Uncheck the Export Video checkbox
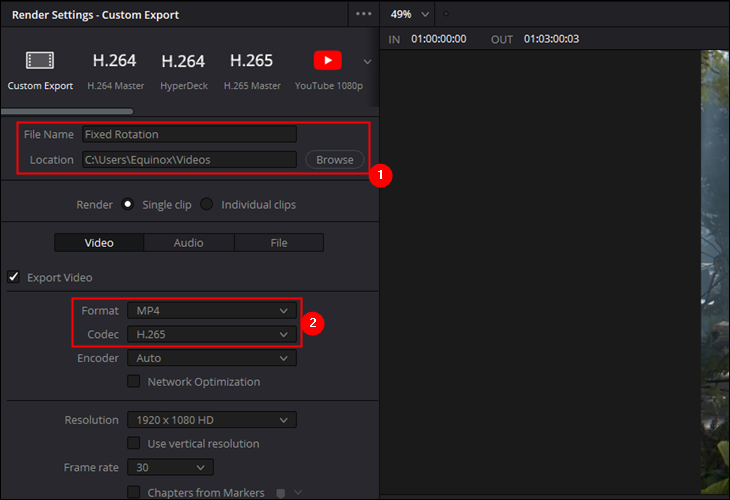The height and width of the screenshot is (500, 730). click(14, 277)
